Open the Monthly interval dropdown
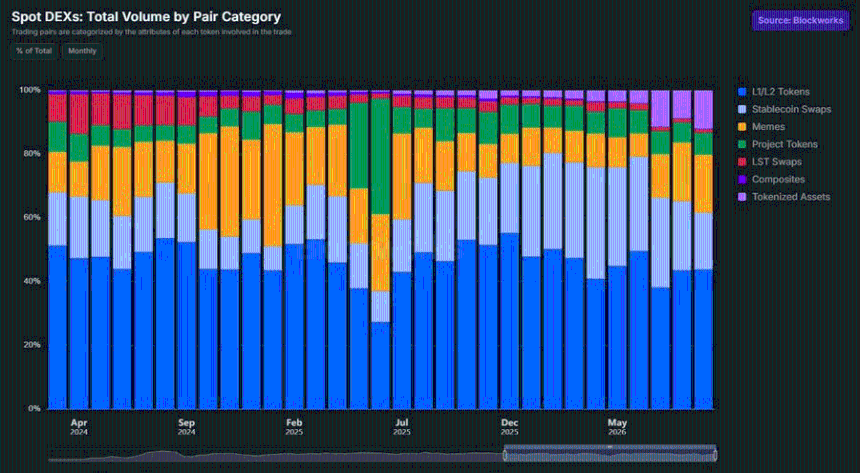The width and height of the screenshot is (860, 473). point(82,51)
